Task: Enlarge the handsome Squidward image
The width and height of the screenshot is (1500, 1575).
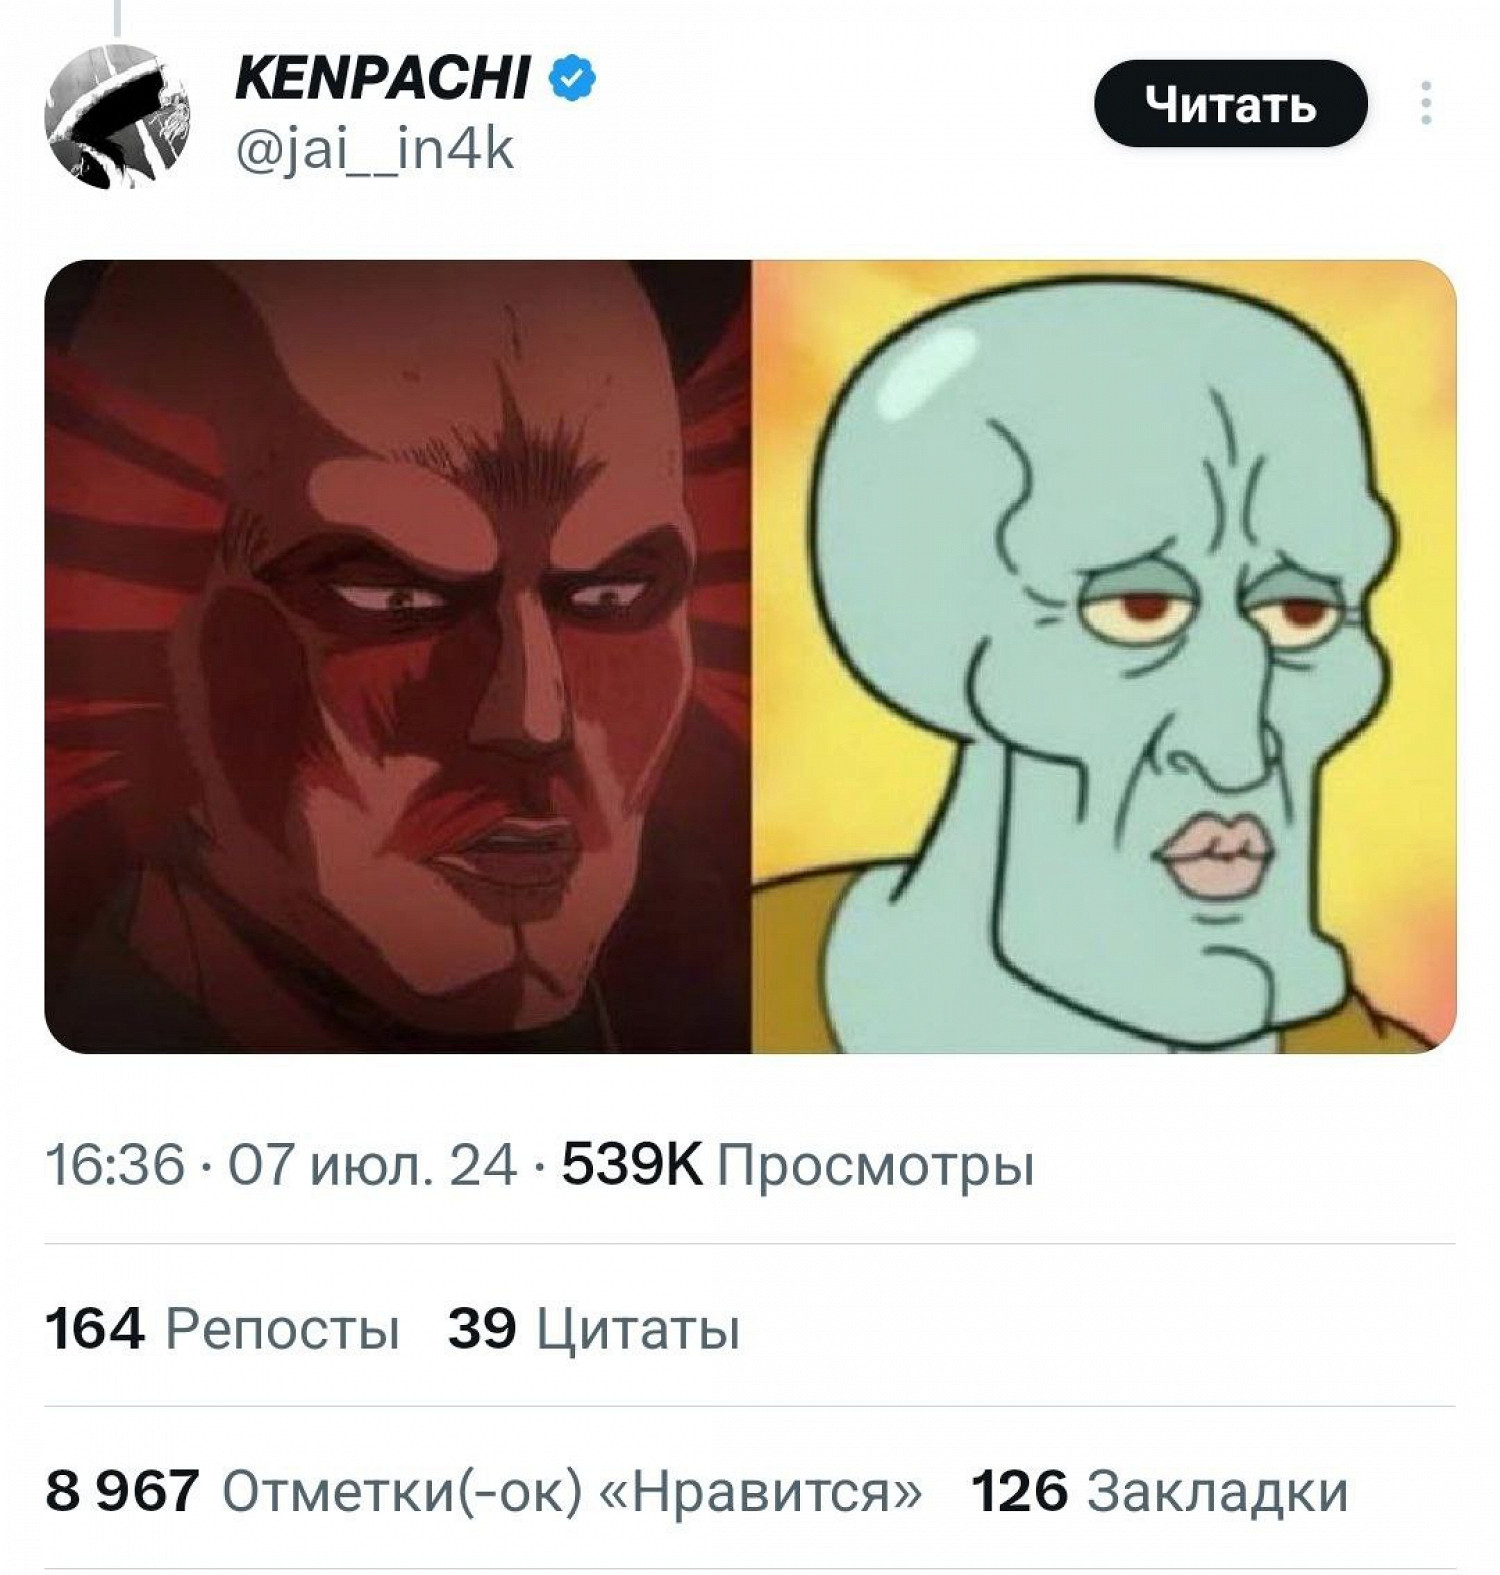Action: tap(1104, 656)
